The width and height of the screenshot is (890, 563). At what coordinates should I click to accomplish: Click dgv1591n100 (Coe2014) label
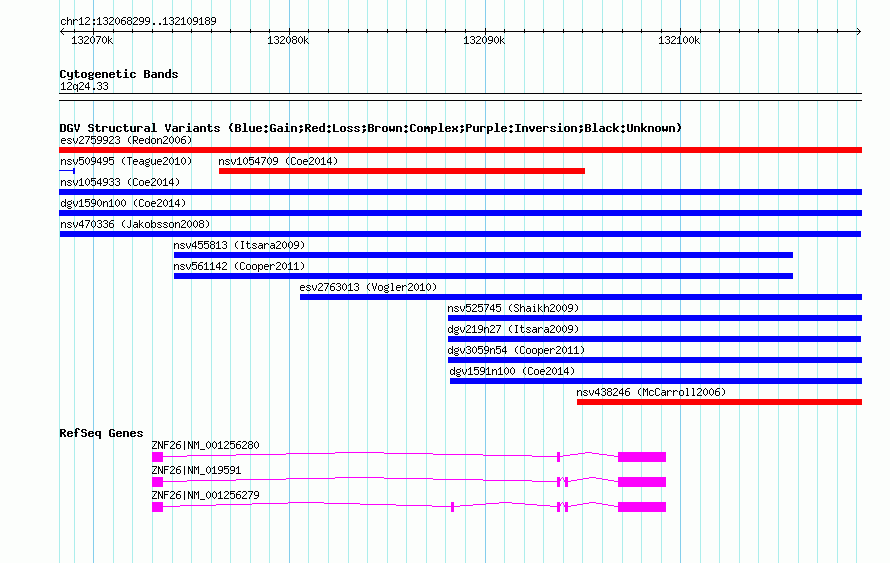coord(512,371)
